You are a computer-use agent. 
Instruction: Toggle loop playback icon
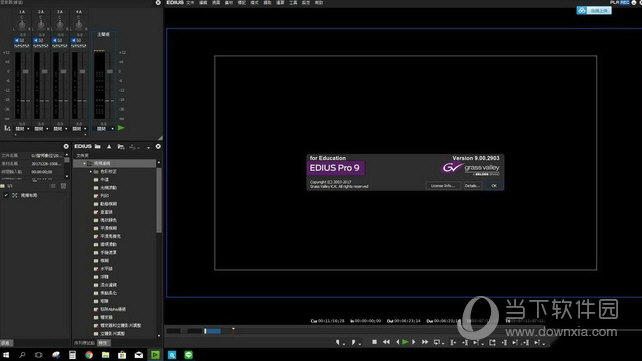[x=437, y=342]
